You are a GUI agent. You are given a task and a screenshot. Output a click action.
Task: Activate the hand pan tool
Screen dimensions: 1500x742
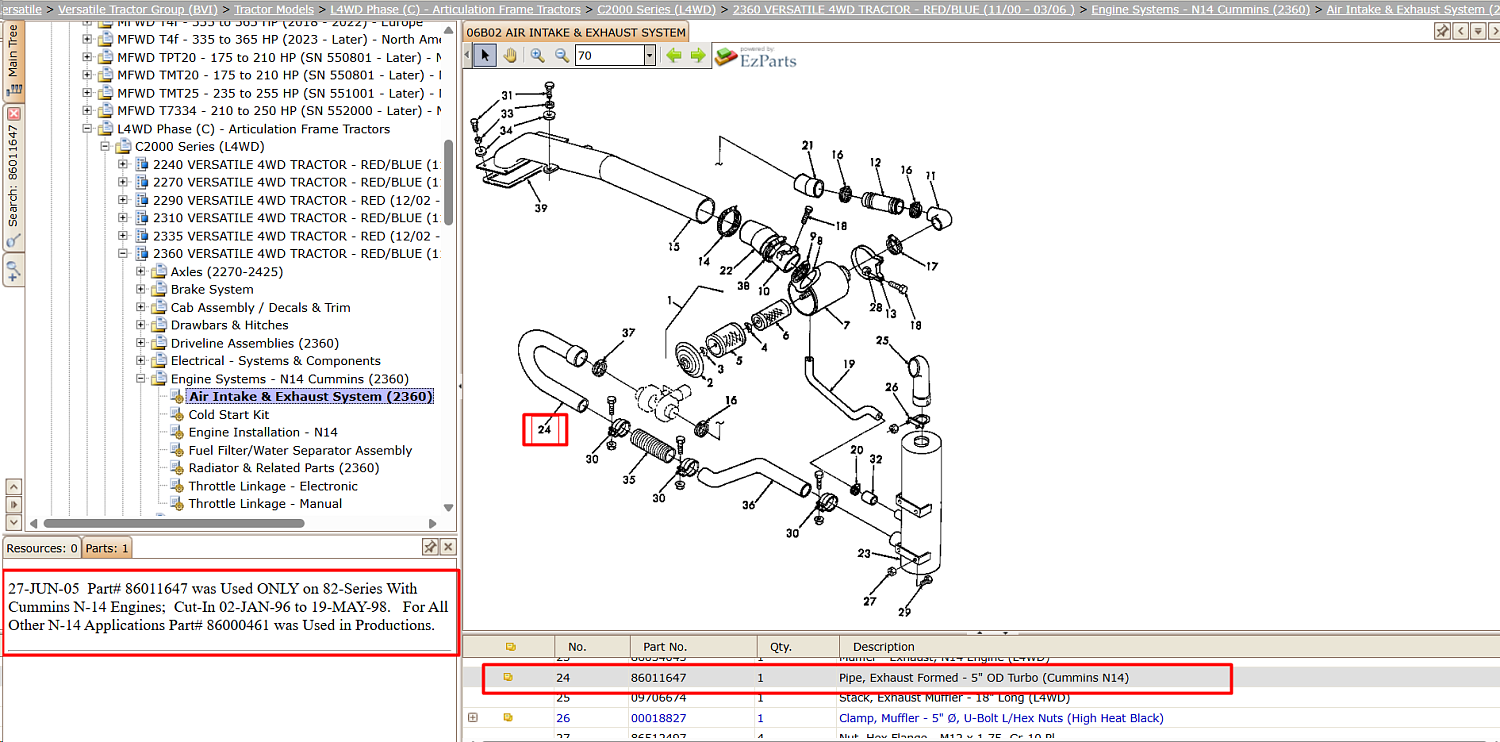point(510,56)
